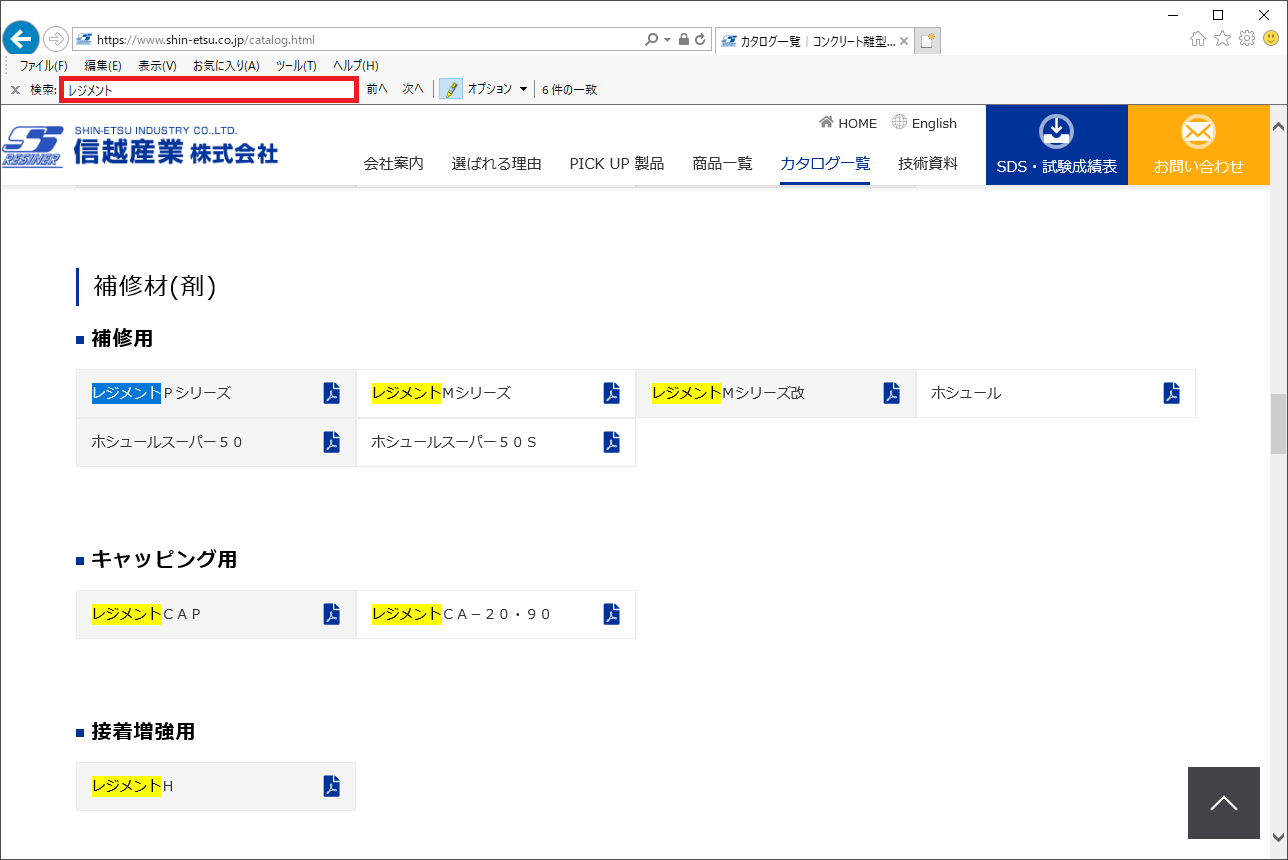Open the お気に入り(A) menu

(x=226, y=65)
